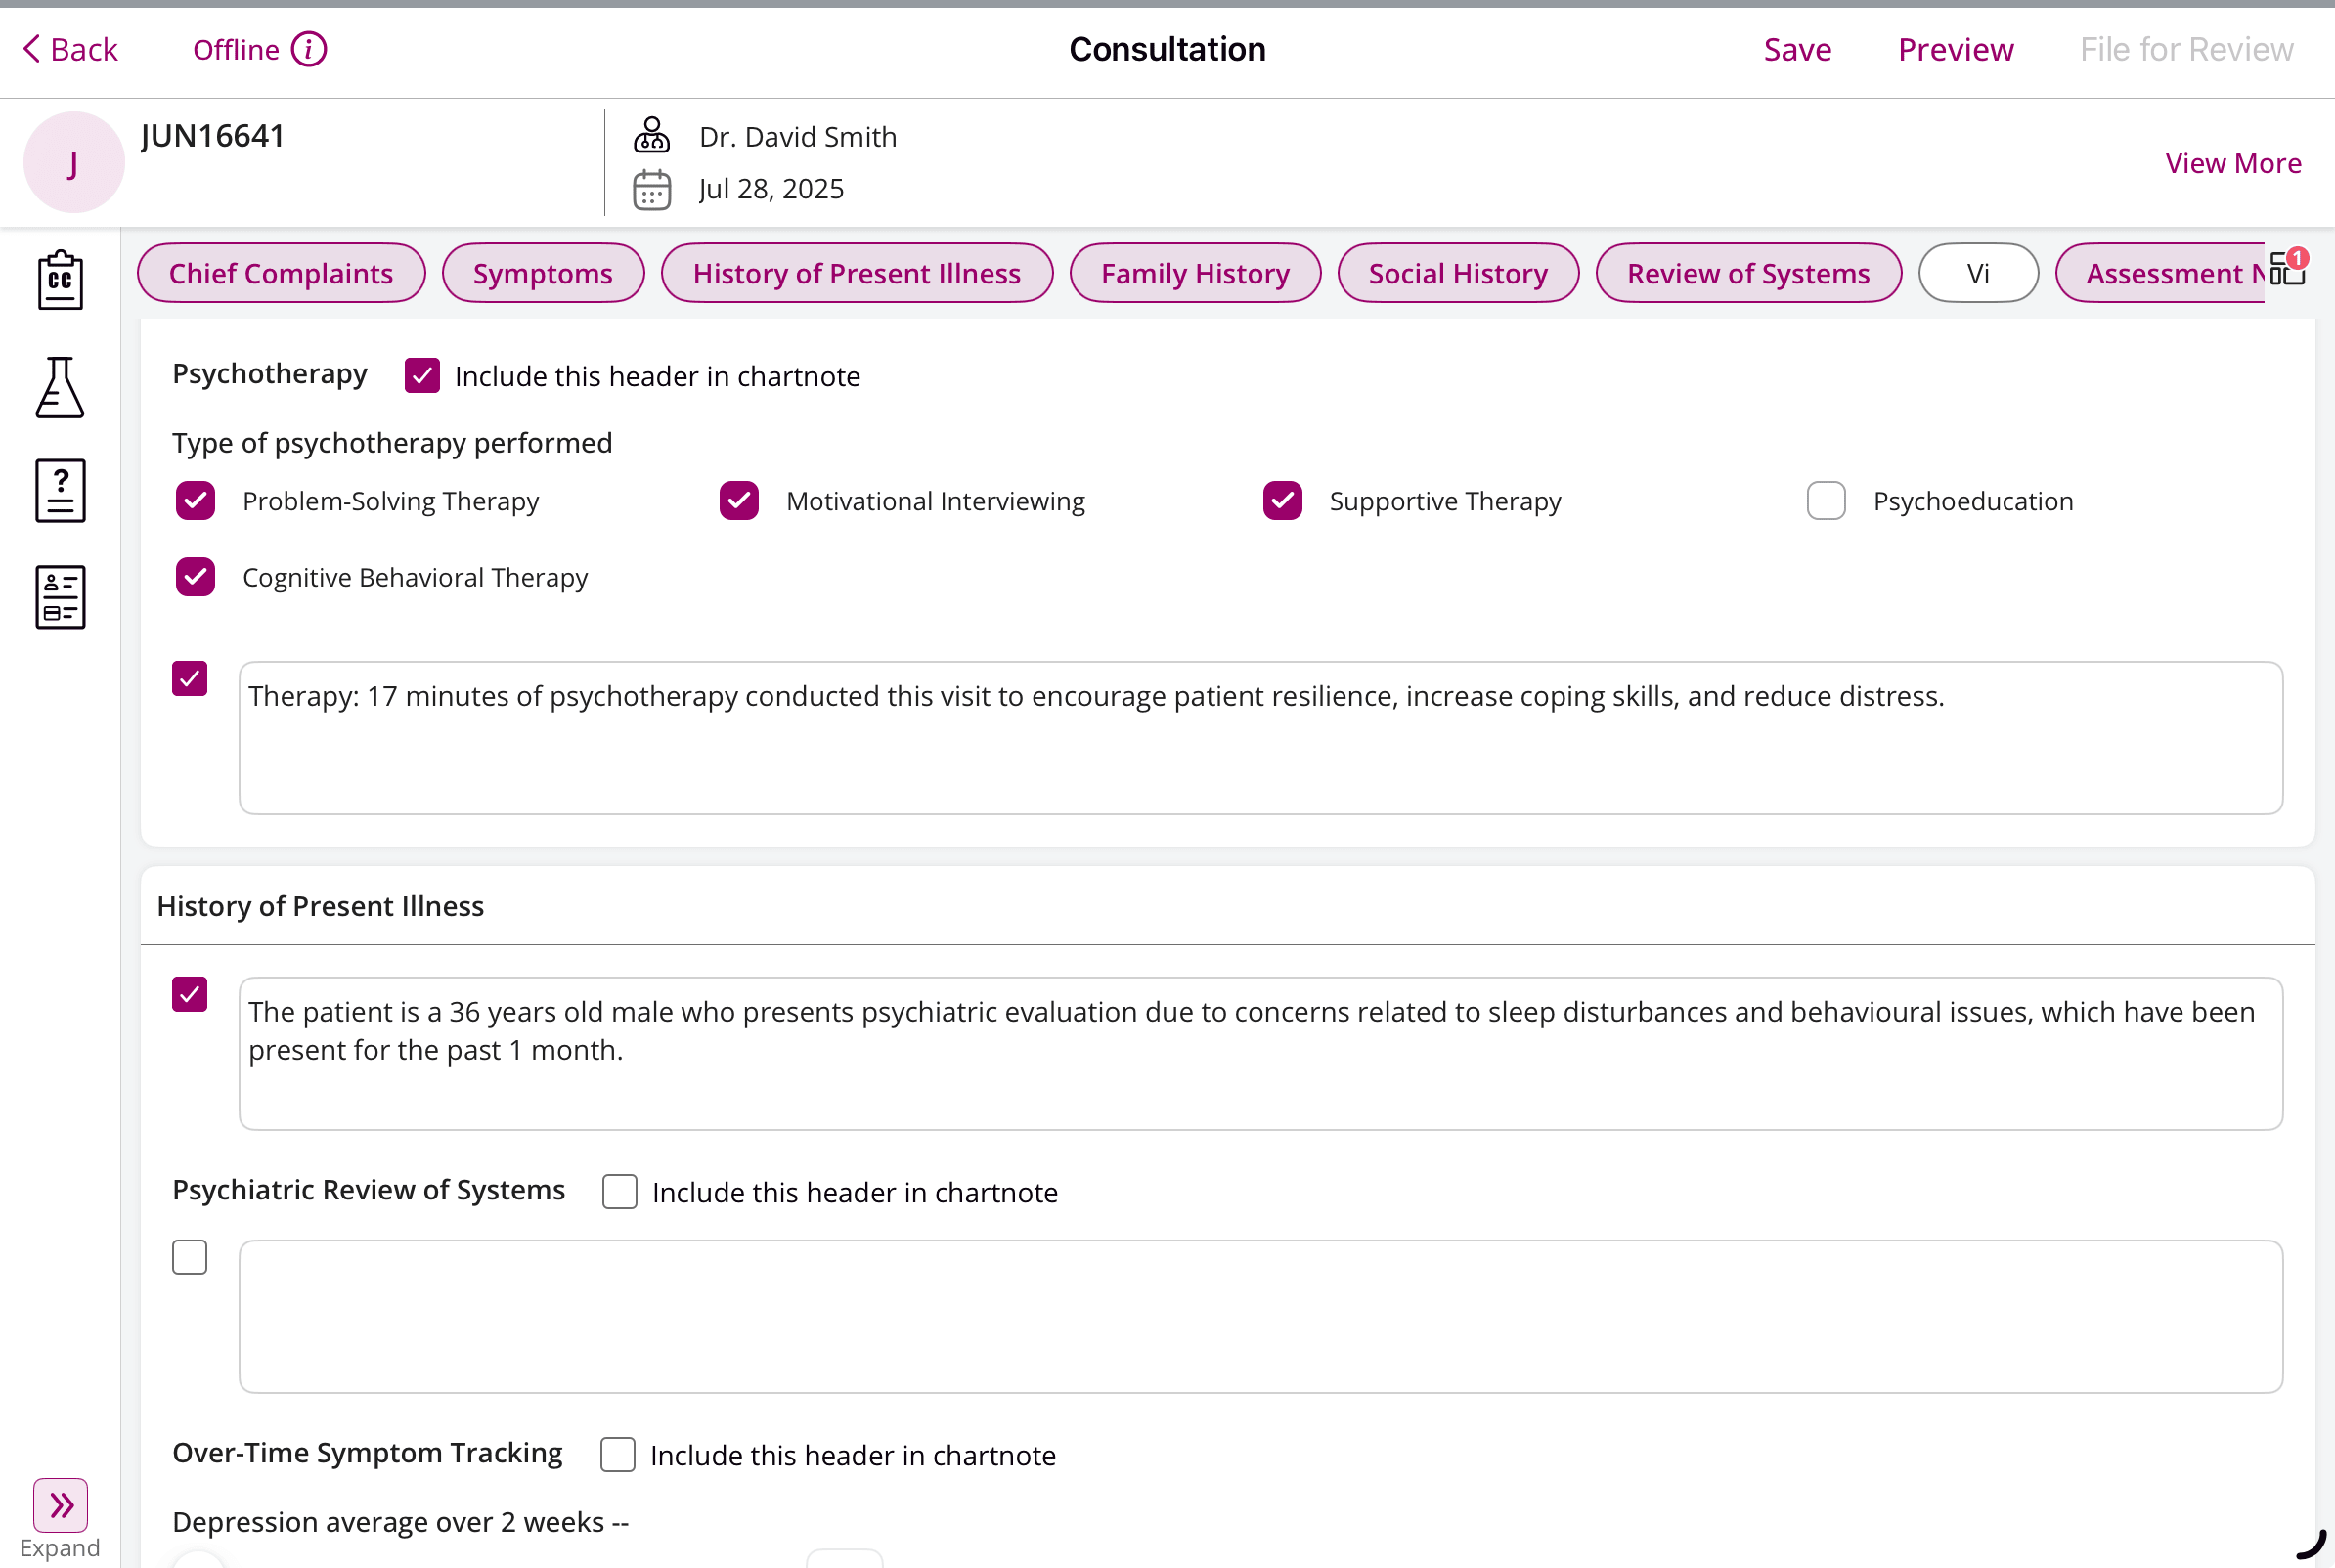The height and width of the screenshot is (1568, 2335).
Task: Check the Psychoeducation option
Action: (1825, 501)
